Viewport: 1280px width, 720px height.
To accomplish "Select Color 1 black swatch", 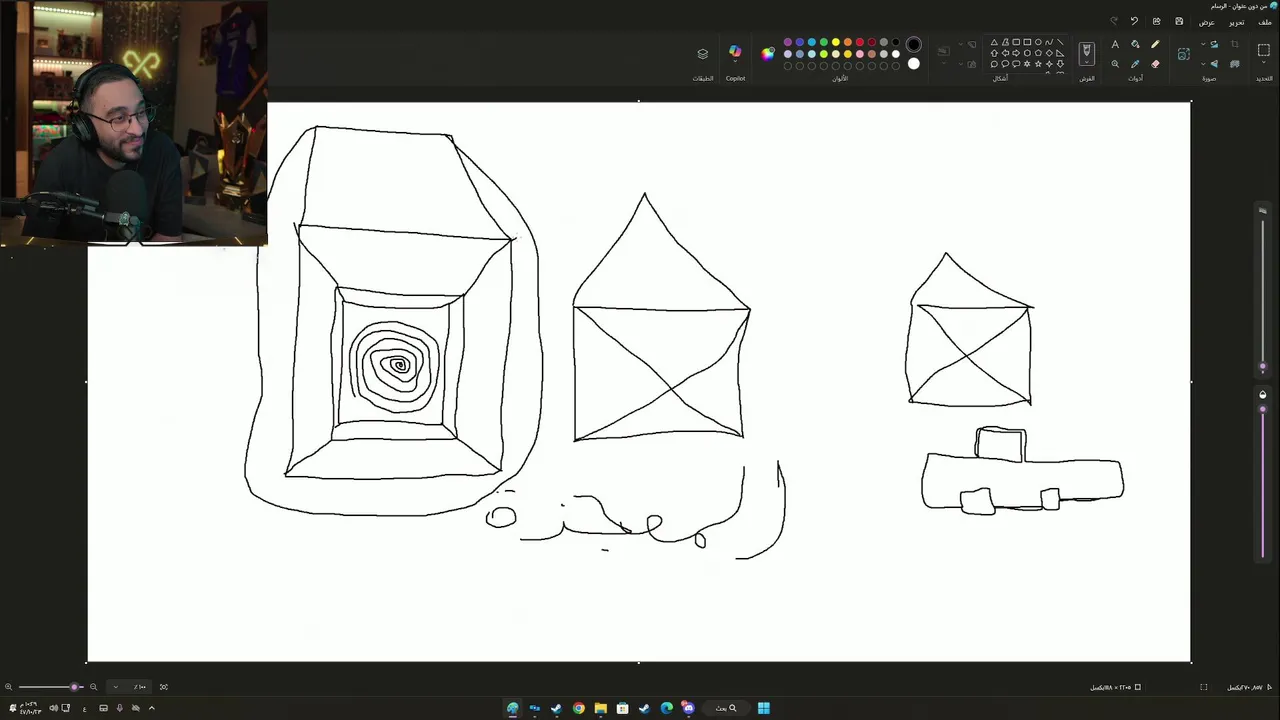I will pos(914,44).
